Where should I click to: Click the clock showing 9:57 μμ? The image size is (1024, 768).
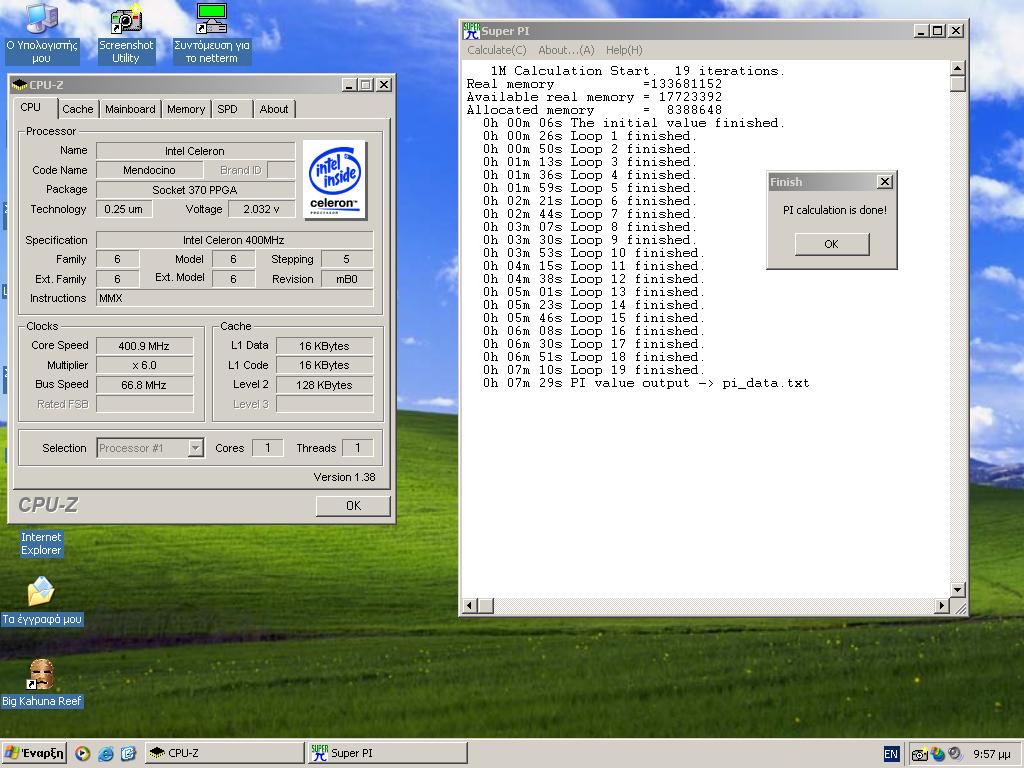(991, 754)
